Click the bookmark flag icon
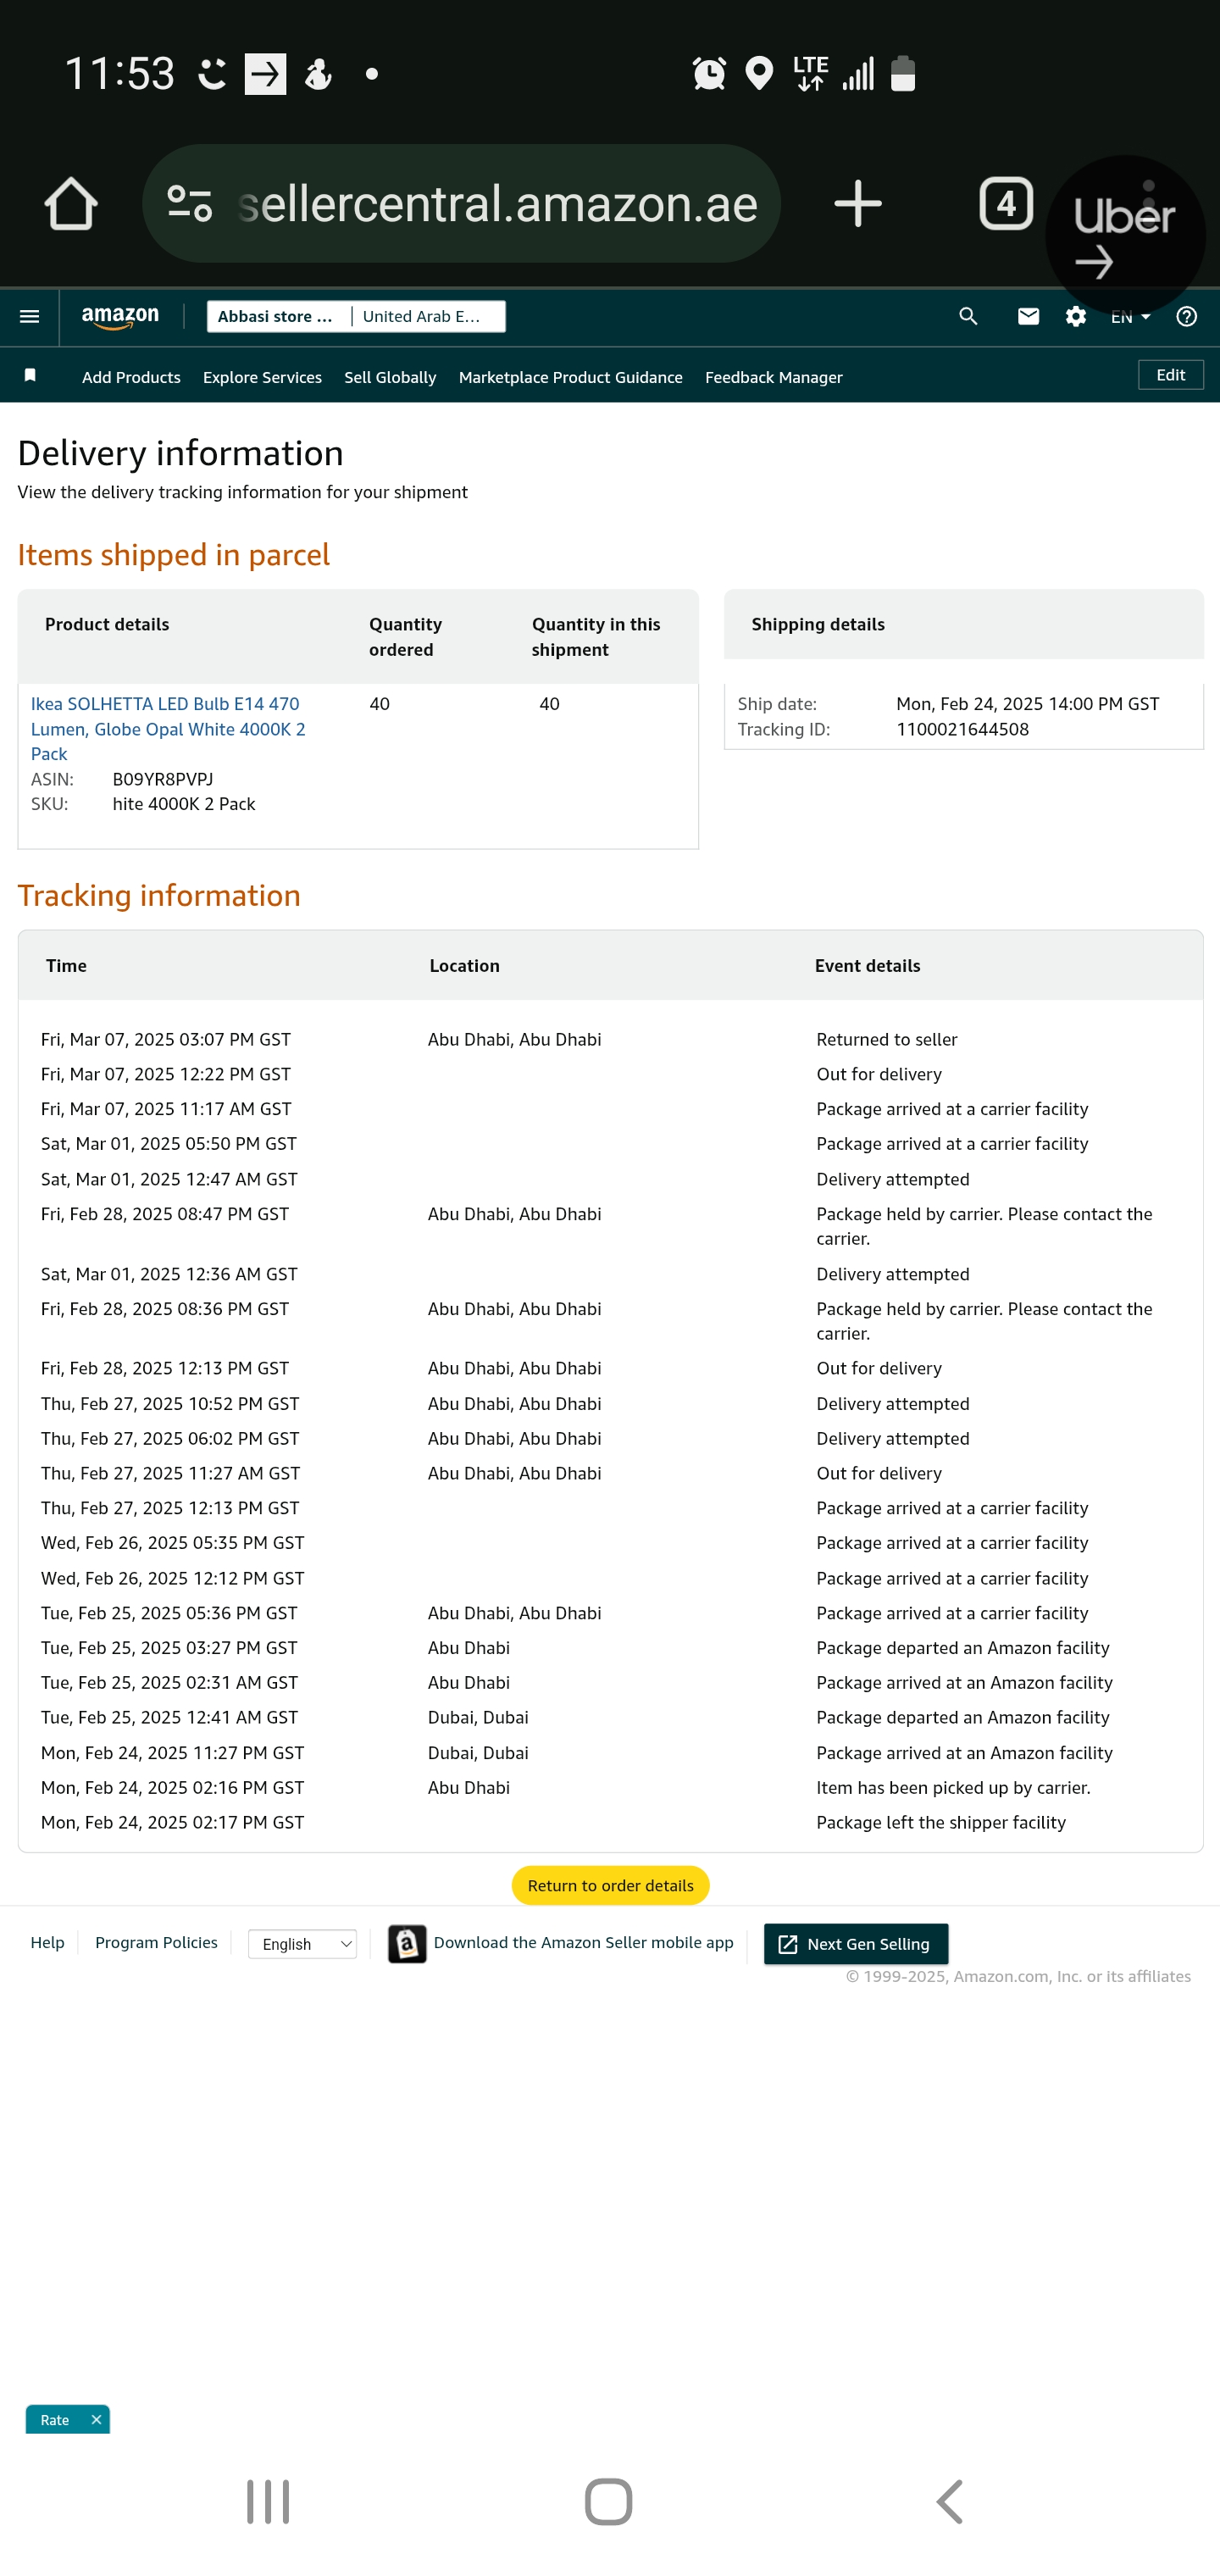1220x2576 pixels. coord(30,375)
